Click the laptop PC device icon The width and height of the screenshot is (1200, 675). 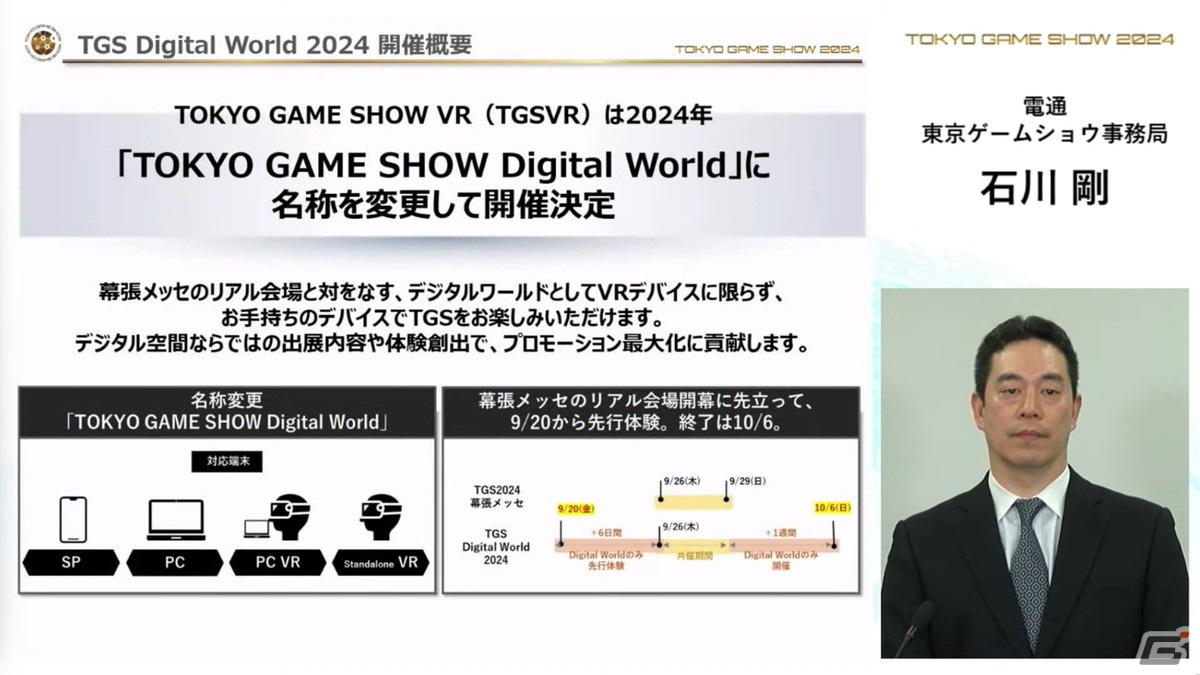click(177, 521)
